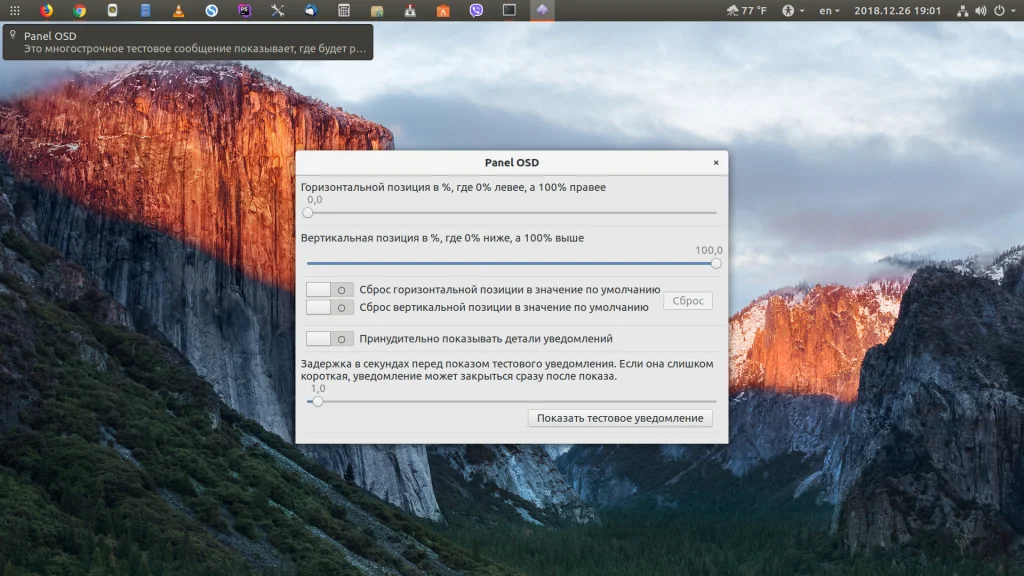Open the accessibility menu dropdown
1024x576 pixels.
click(x=792, y=11)
